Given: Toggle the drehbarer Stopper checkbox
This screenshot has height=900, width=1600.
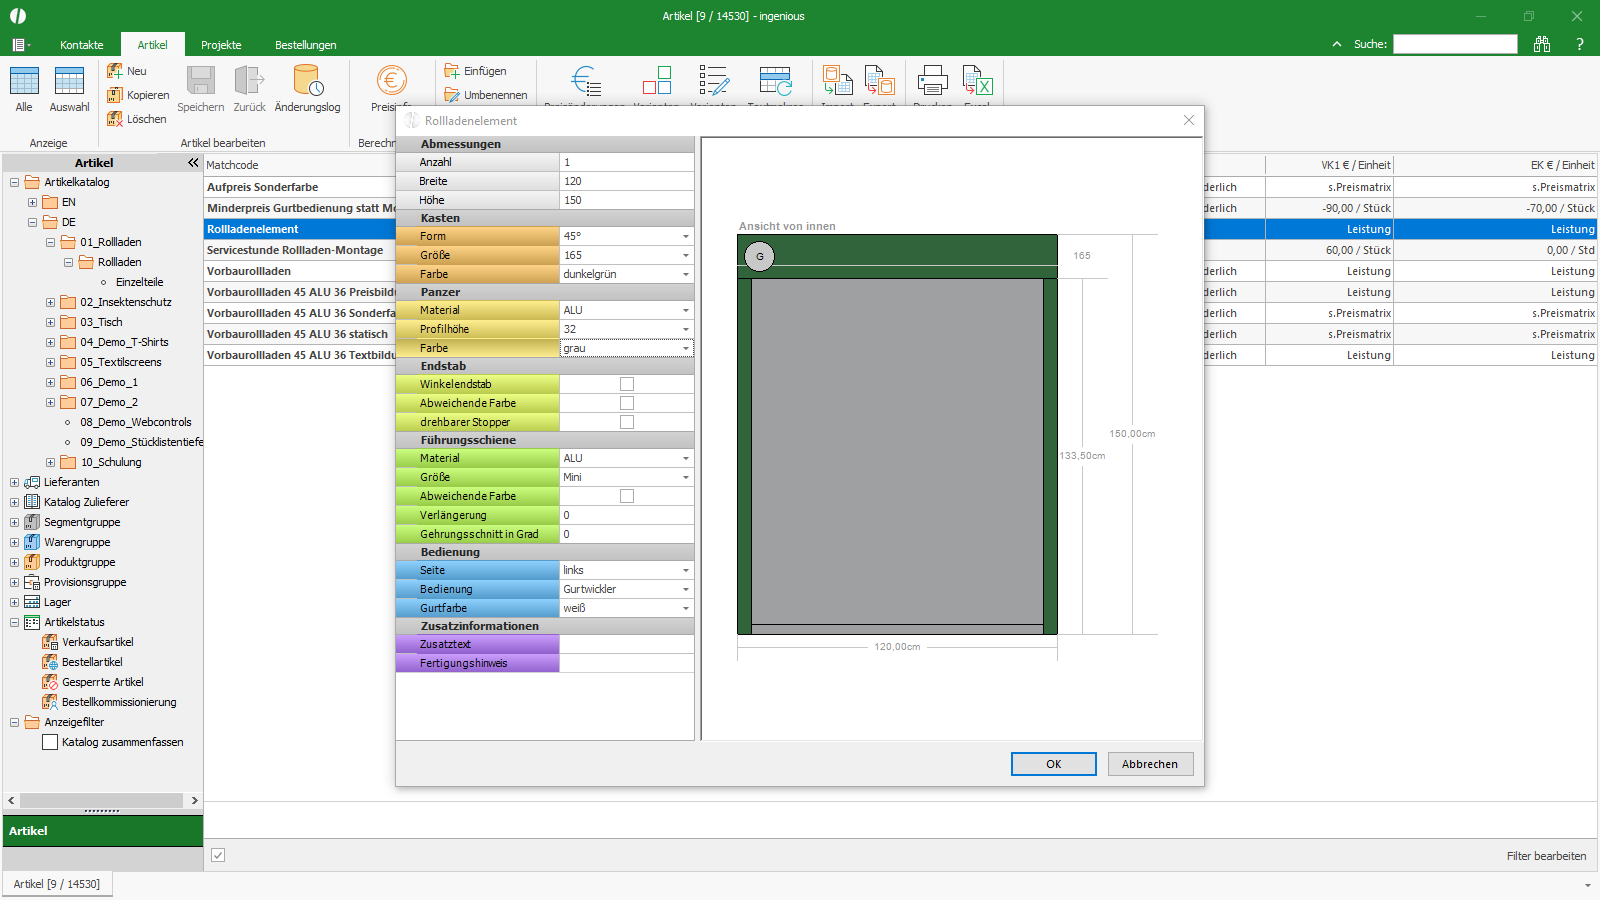Looking at the screenshot, I should coord(627,422).
